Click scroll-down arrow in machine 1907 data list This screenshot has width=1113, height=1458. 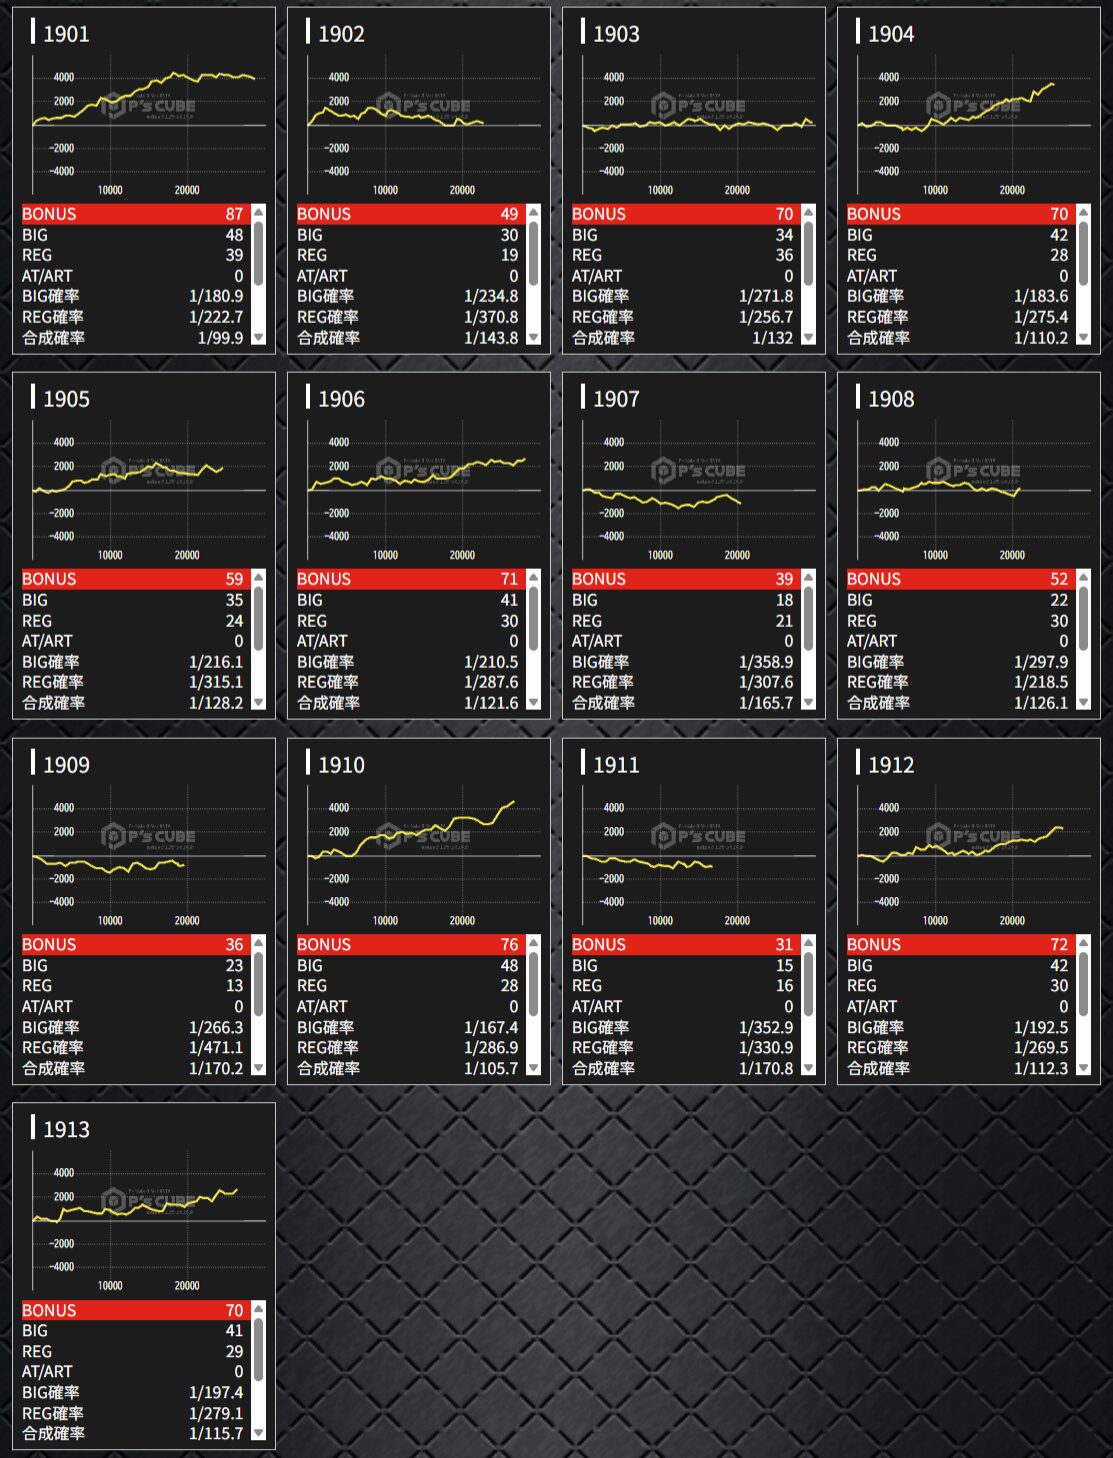[809, 703]
